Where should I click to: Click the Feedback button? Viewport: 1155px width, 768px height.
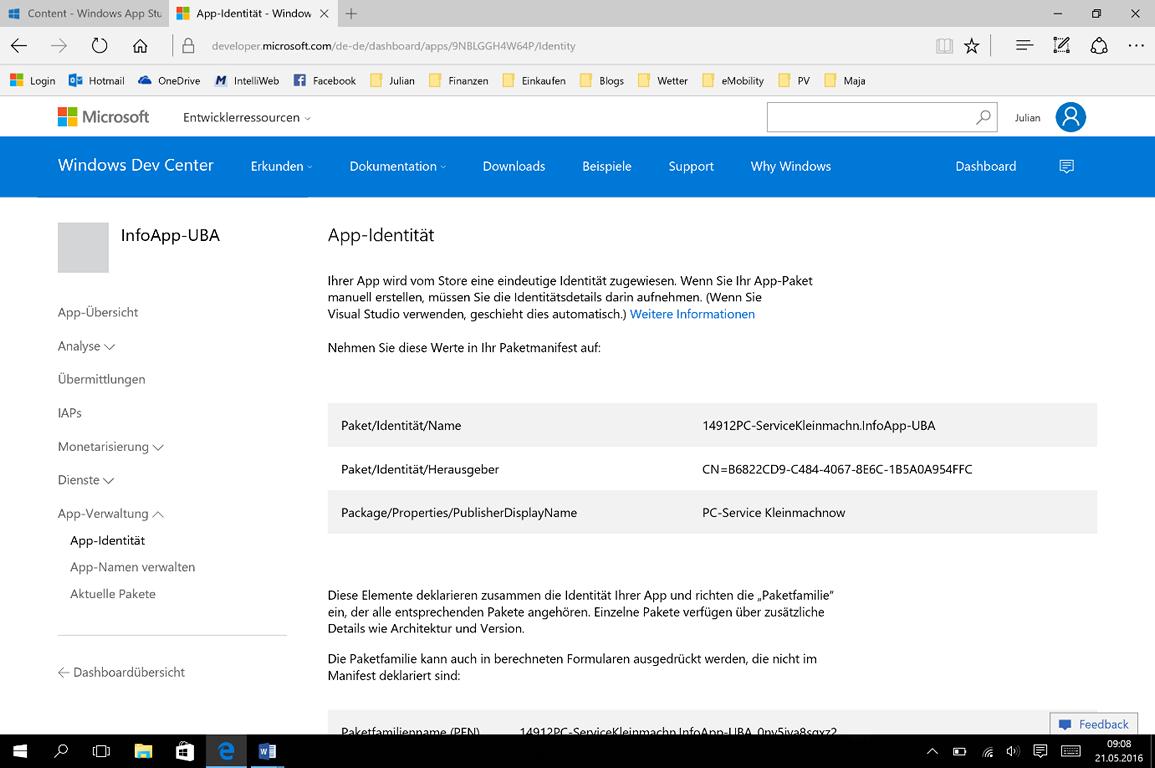coord(1094,724)
